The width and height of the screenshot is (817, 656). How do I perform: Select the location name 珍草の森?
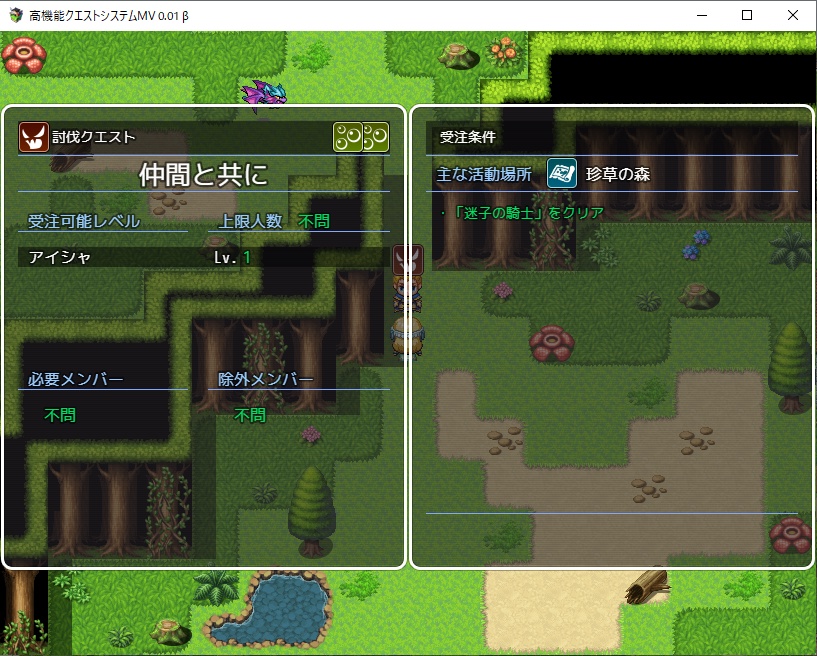tap(618, 174)
